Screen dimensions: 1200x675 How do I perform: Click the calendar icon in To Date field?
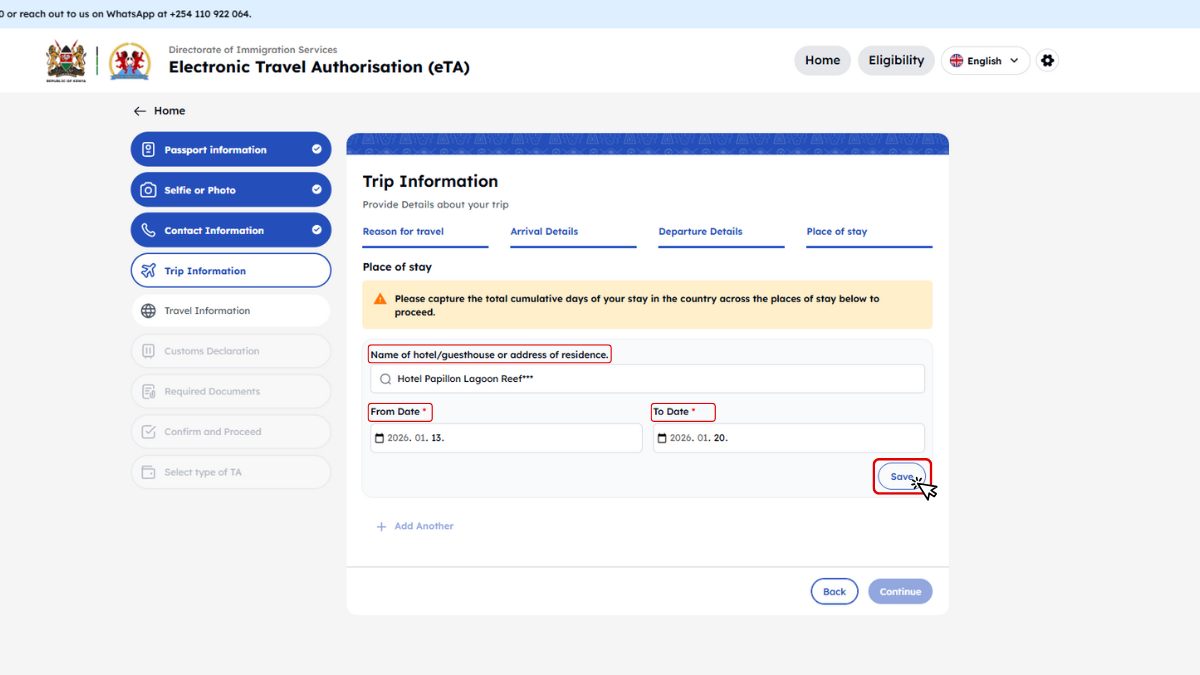[661, 438]
